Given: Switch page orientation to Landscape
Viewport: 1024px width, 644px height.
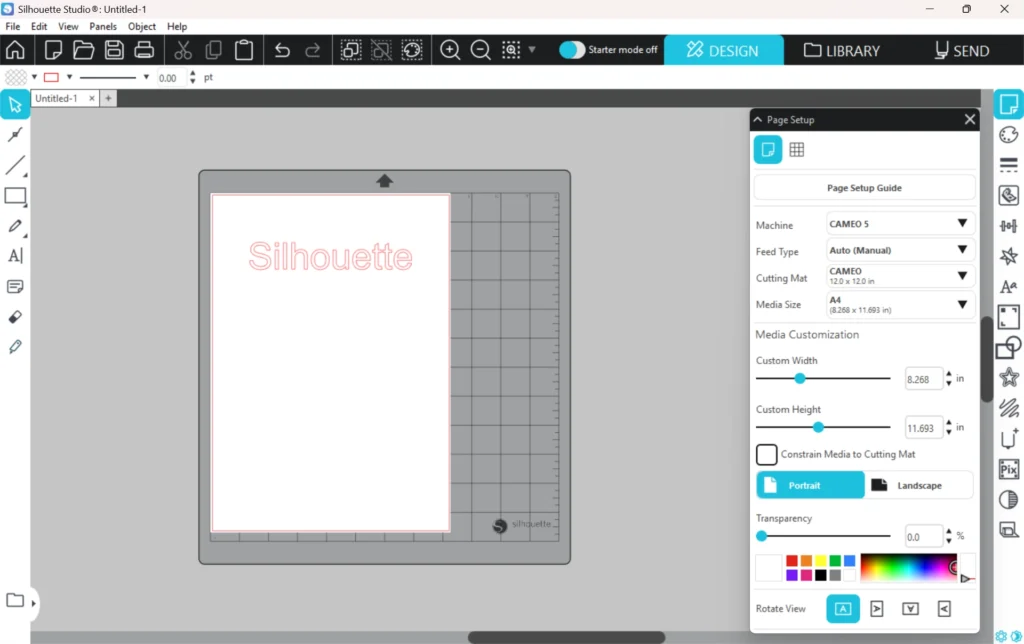Looking at the screenshot, I should (x=918, y=485).
